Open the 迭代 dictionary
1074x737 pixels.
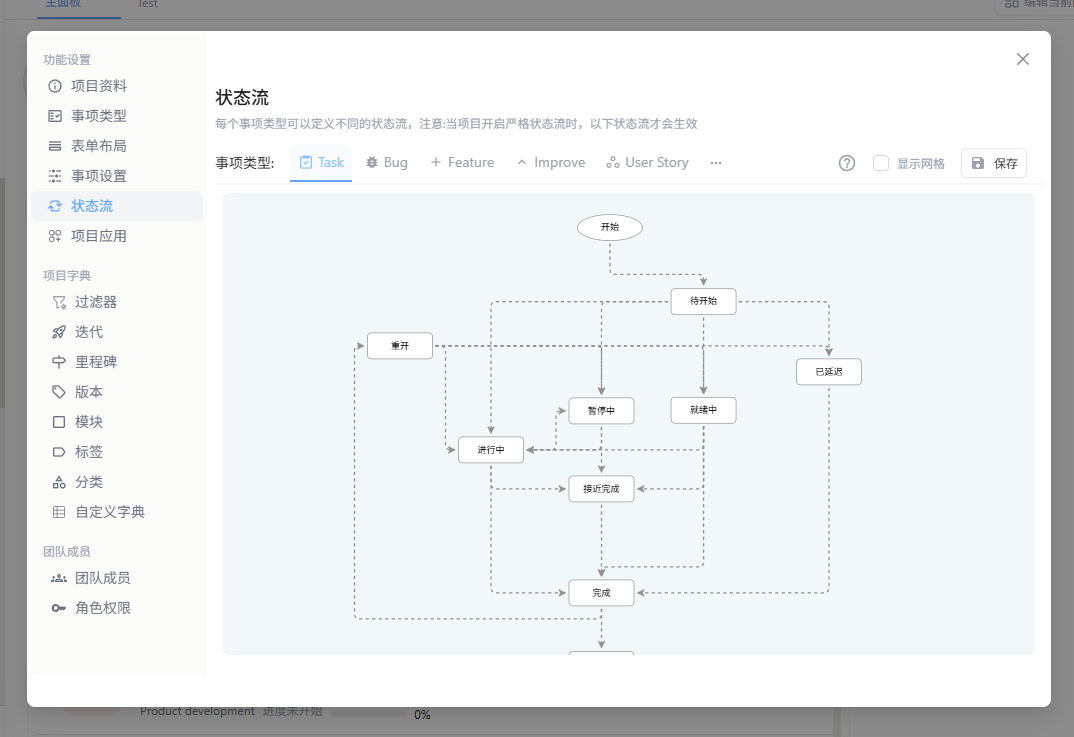point(117,332)
